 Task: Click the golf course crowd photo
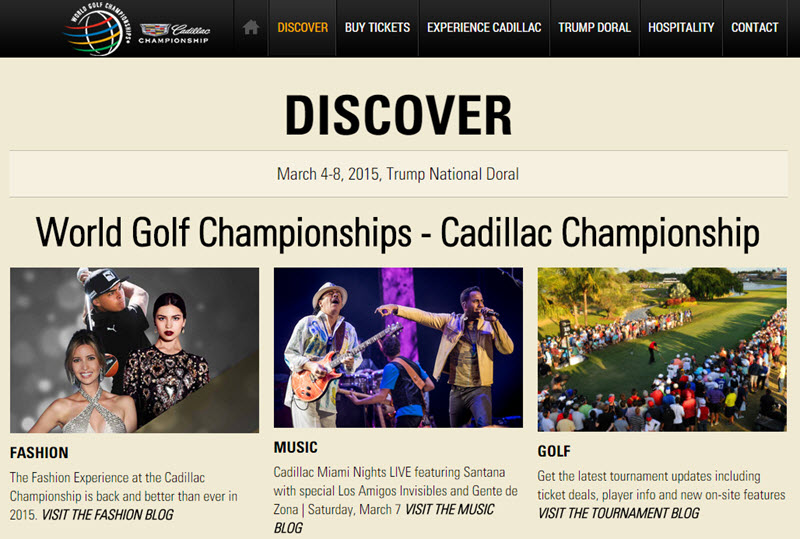click(662, 350)
